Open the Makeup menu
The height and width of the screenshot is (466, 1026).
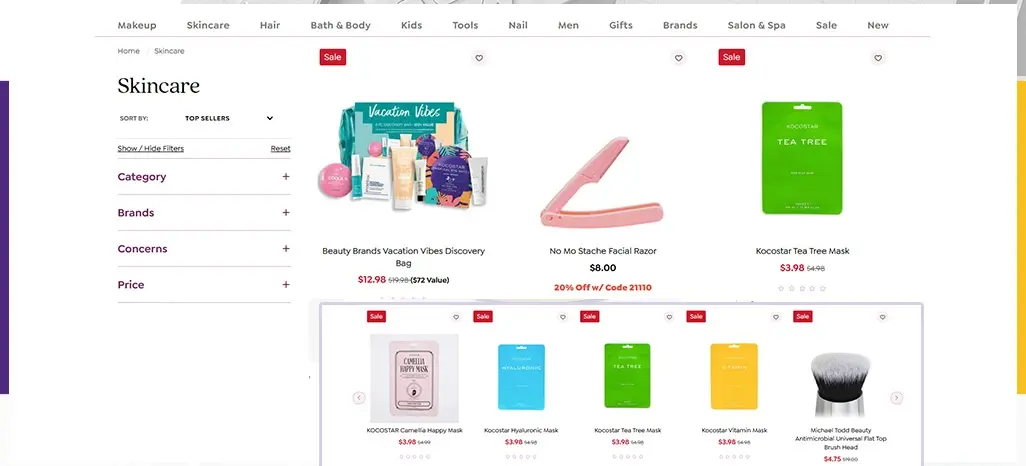[137, 26]
